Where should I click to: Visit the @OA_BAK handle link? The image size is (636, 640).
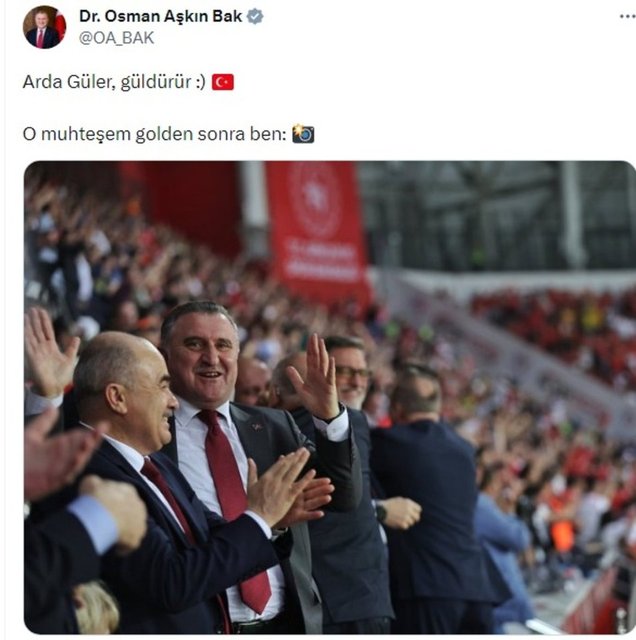[x=116, y=38]
